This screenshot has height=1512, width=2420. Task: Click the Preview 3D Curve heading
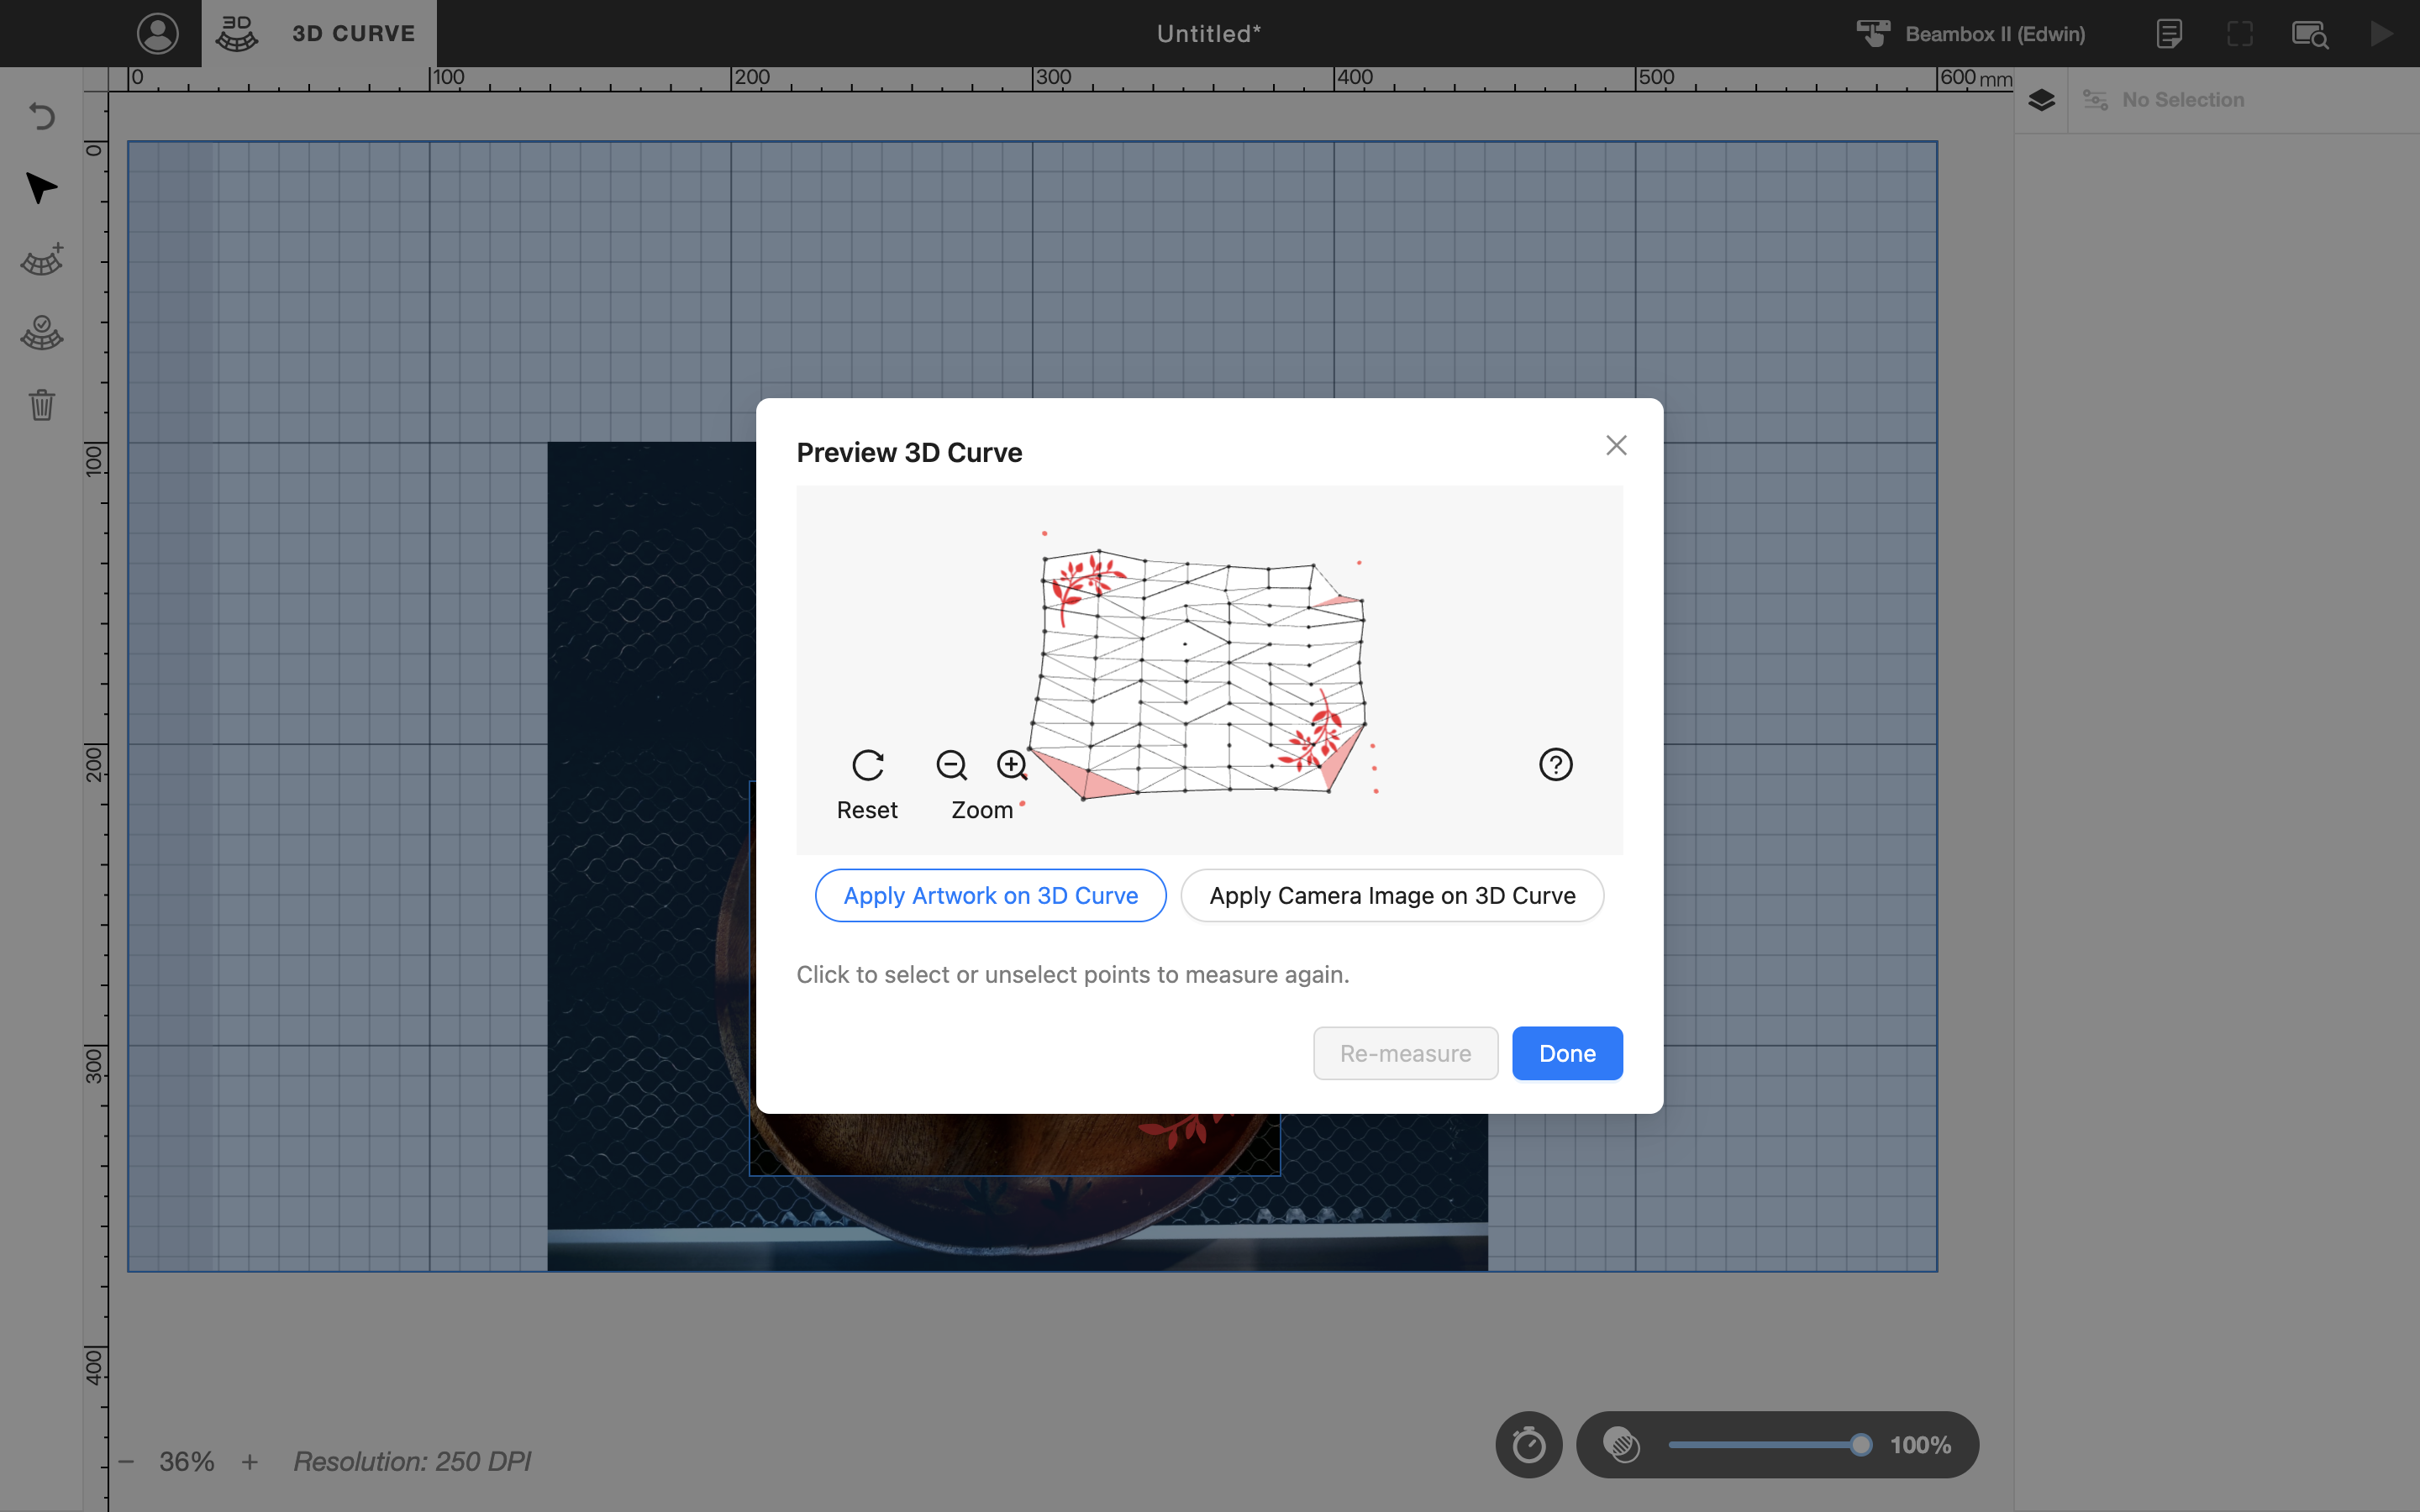click(x=909, y=452)
